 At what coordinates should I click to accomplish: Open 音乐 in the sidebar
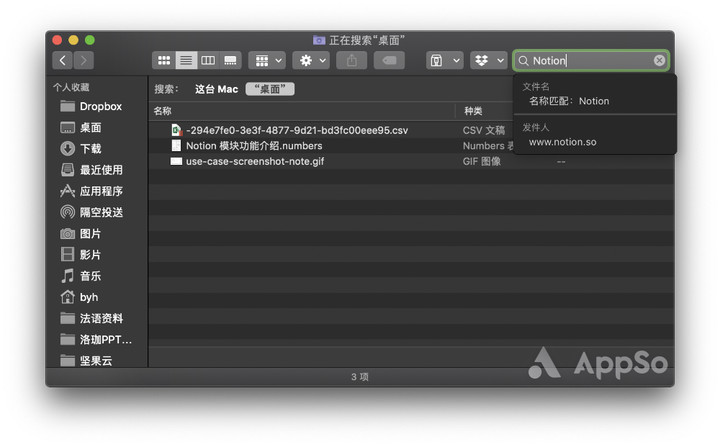[81, 276]
